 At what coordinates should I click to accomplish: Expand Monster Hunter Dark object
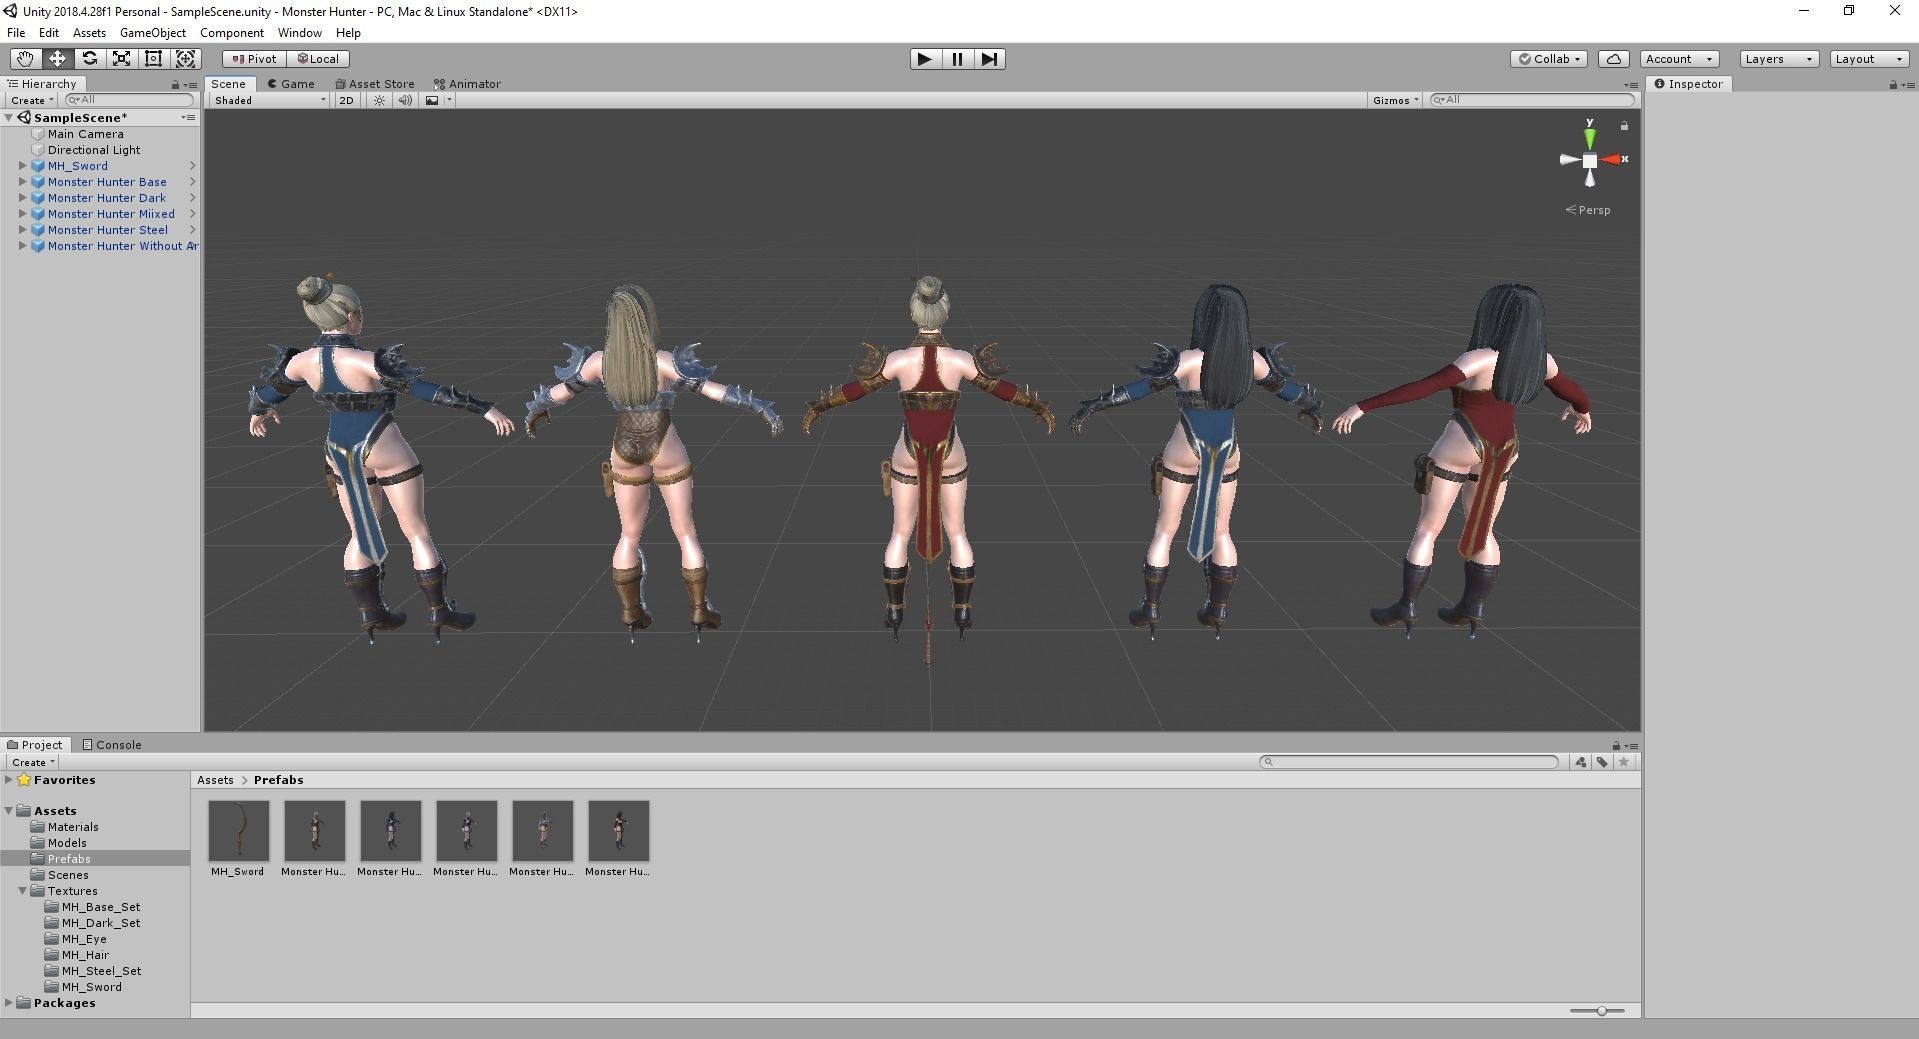(22, 198)
